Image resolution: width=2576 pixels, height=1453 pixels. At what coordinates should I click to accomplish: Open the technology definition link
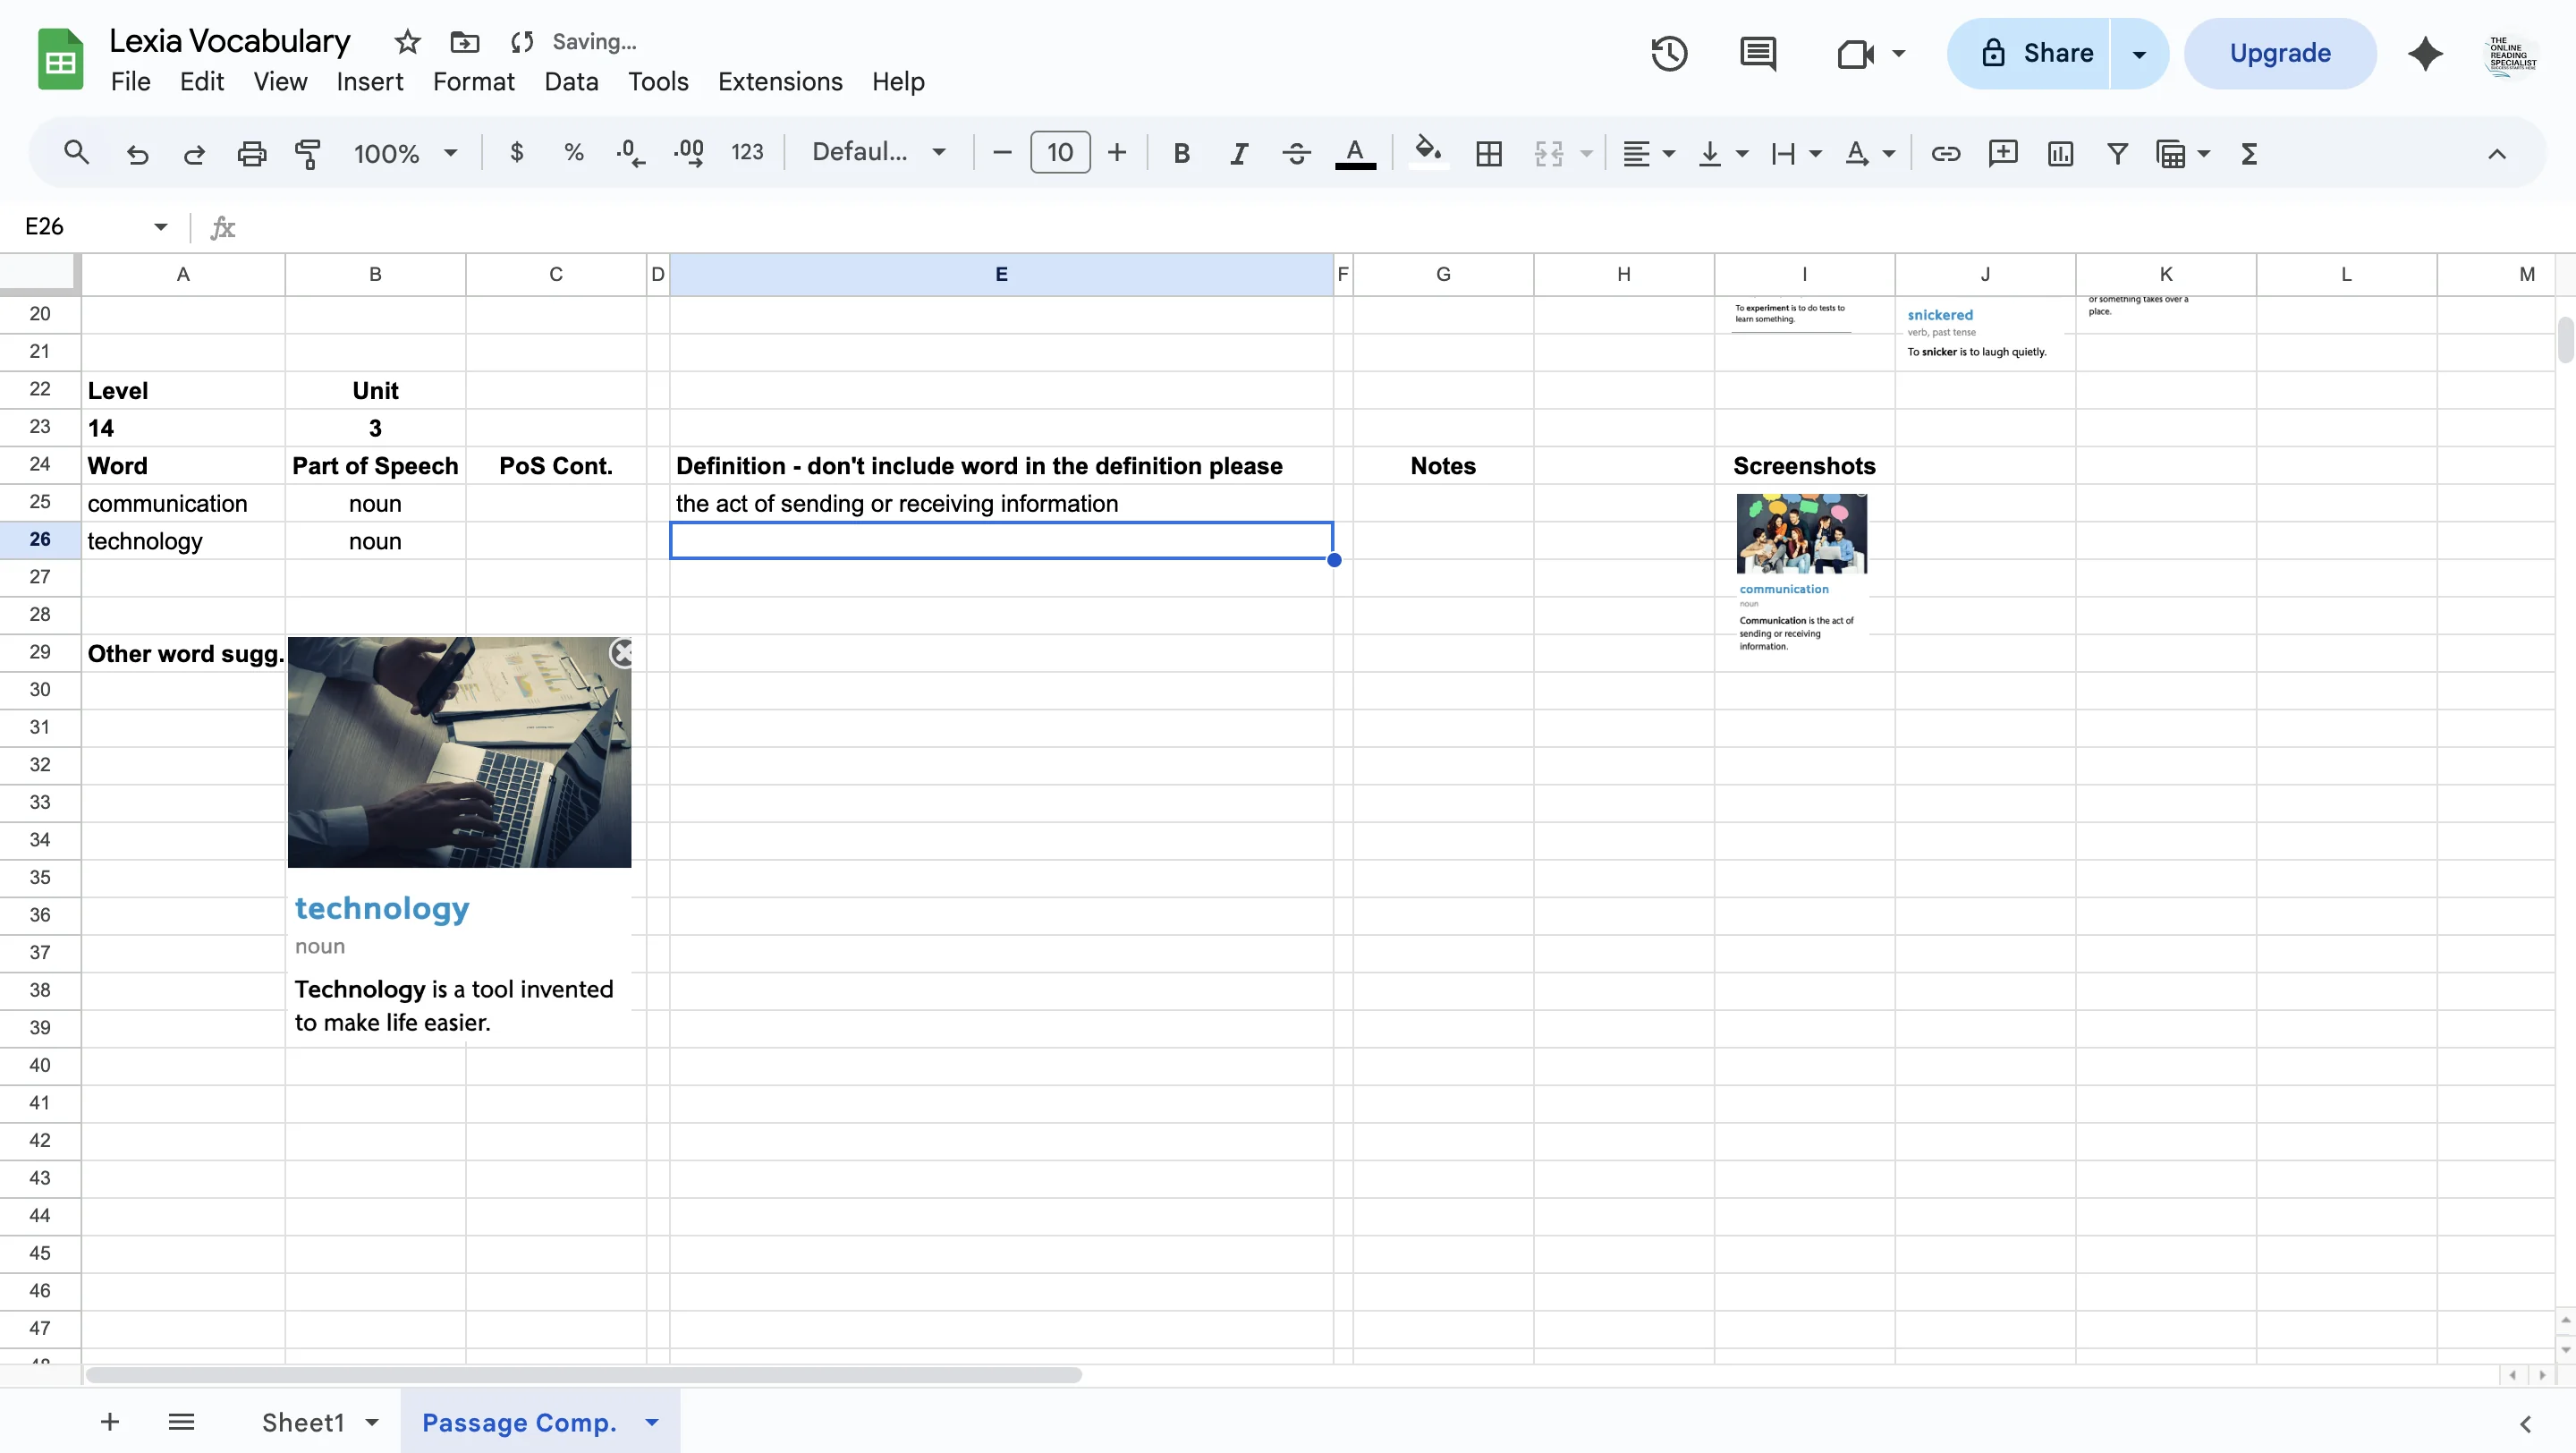381,908
